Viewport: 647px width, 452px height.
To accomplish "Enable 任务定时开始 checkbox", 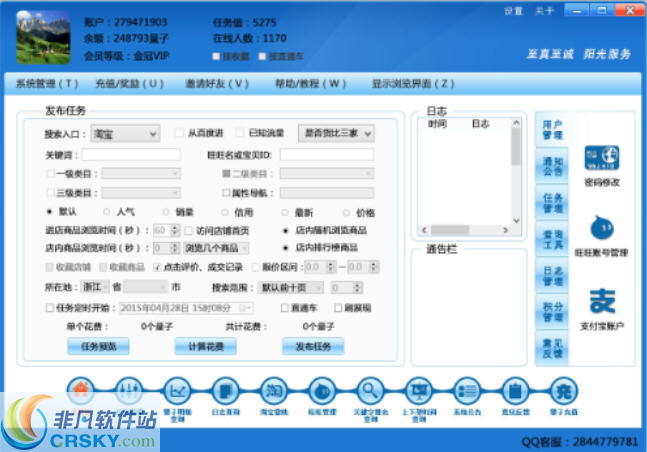I will point(50,308).
